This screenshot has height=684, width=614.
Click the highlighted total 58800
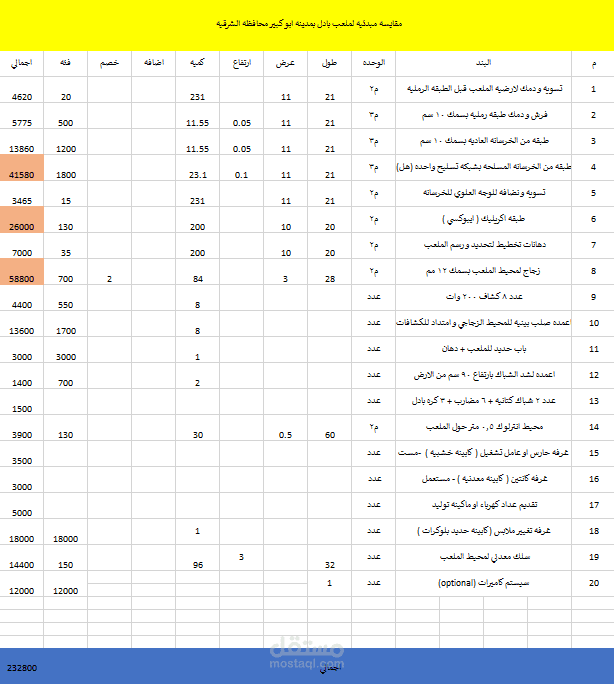(x=22, y=272)
